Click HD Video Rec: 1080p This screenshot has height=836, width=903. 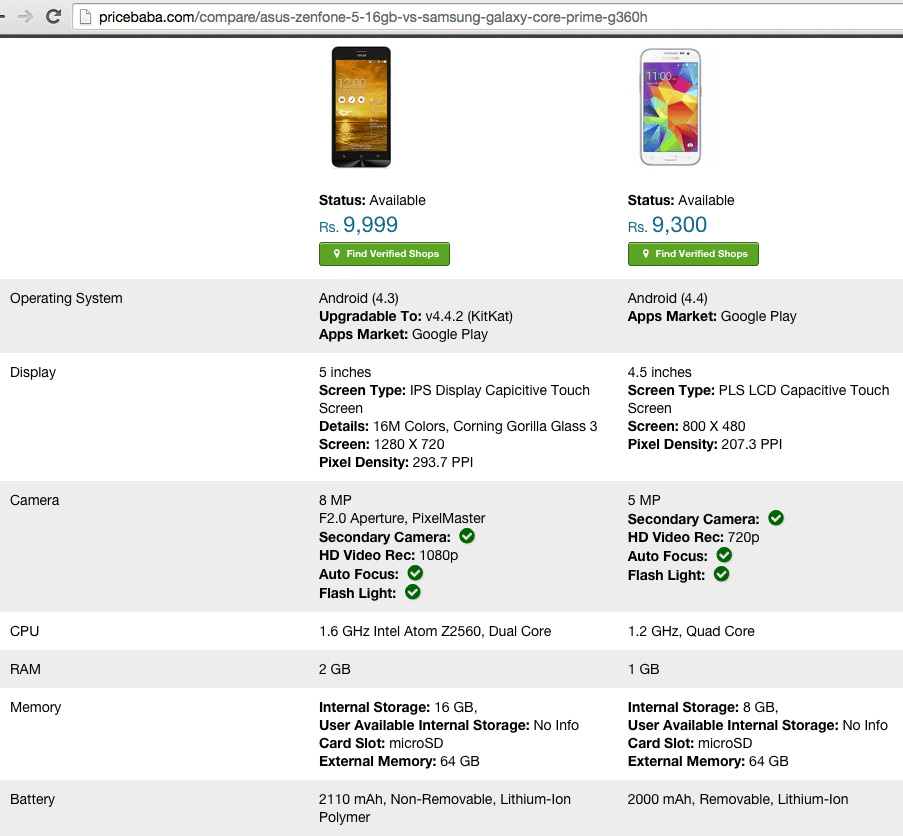[x=389, y=555]
